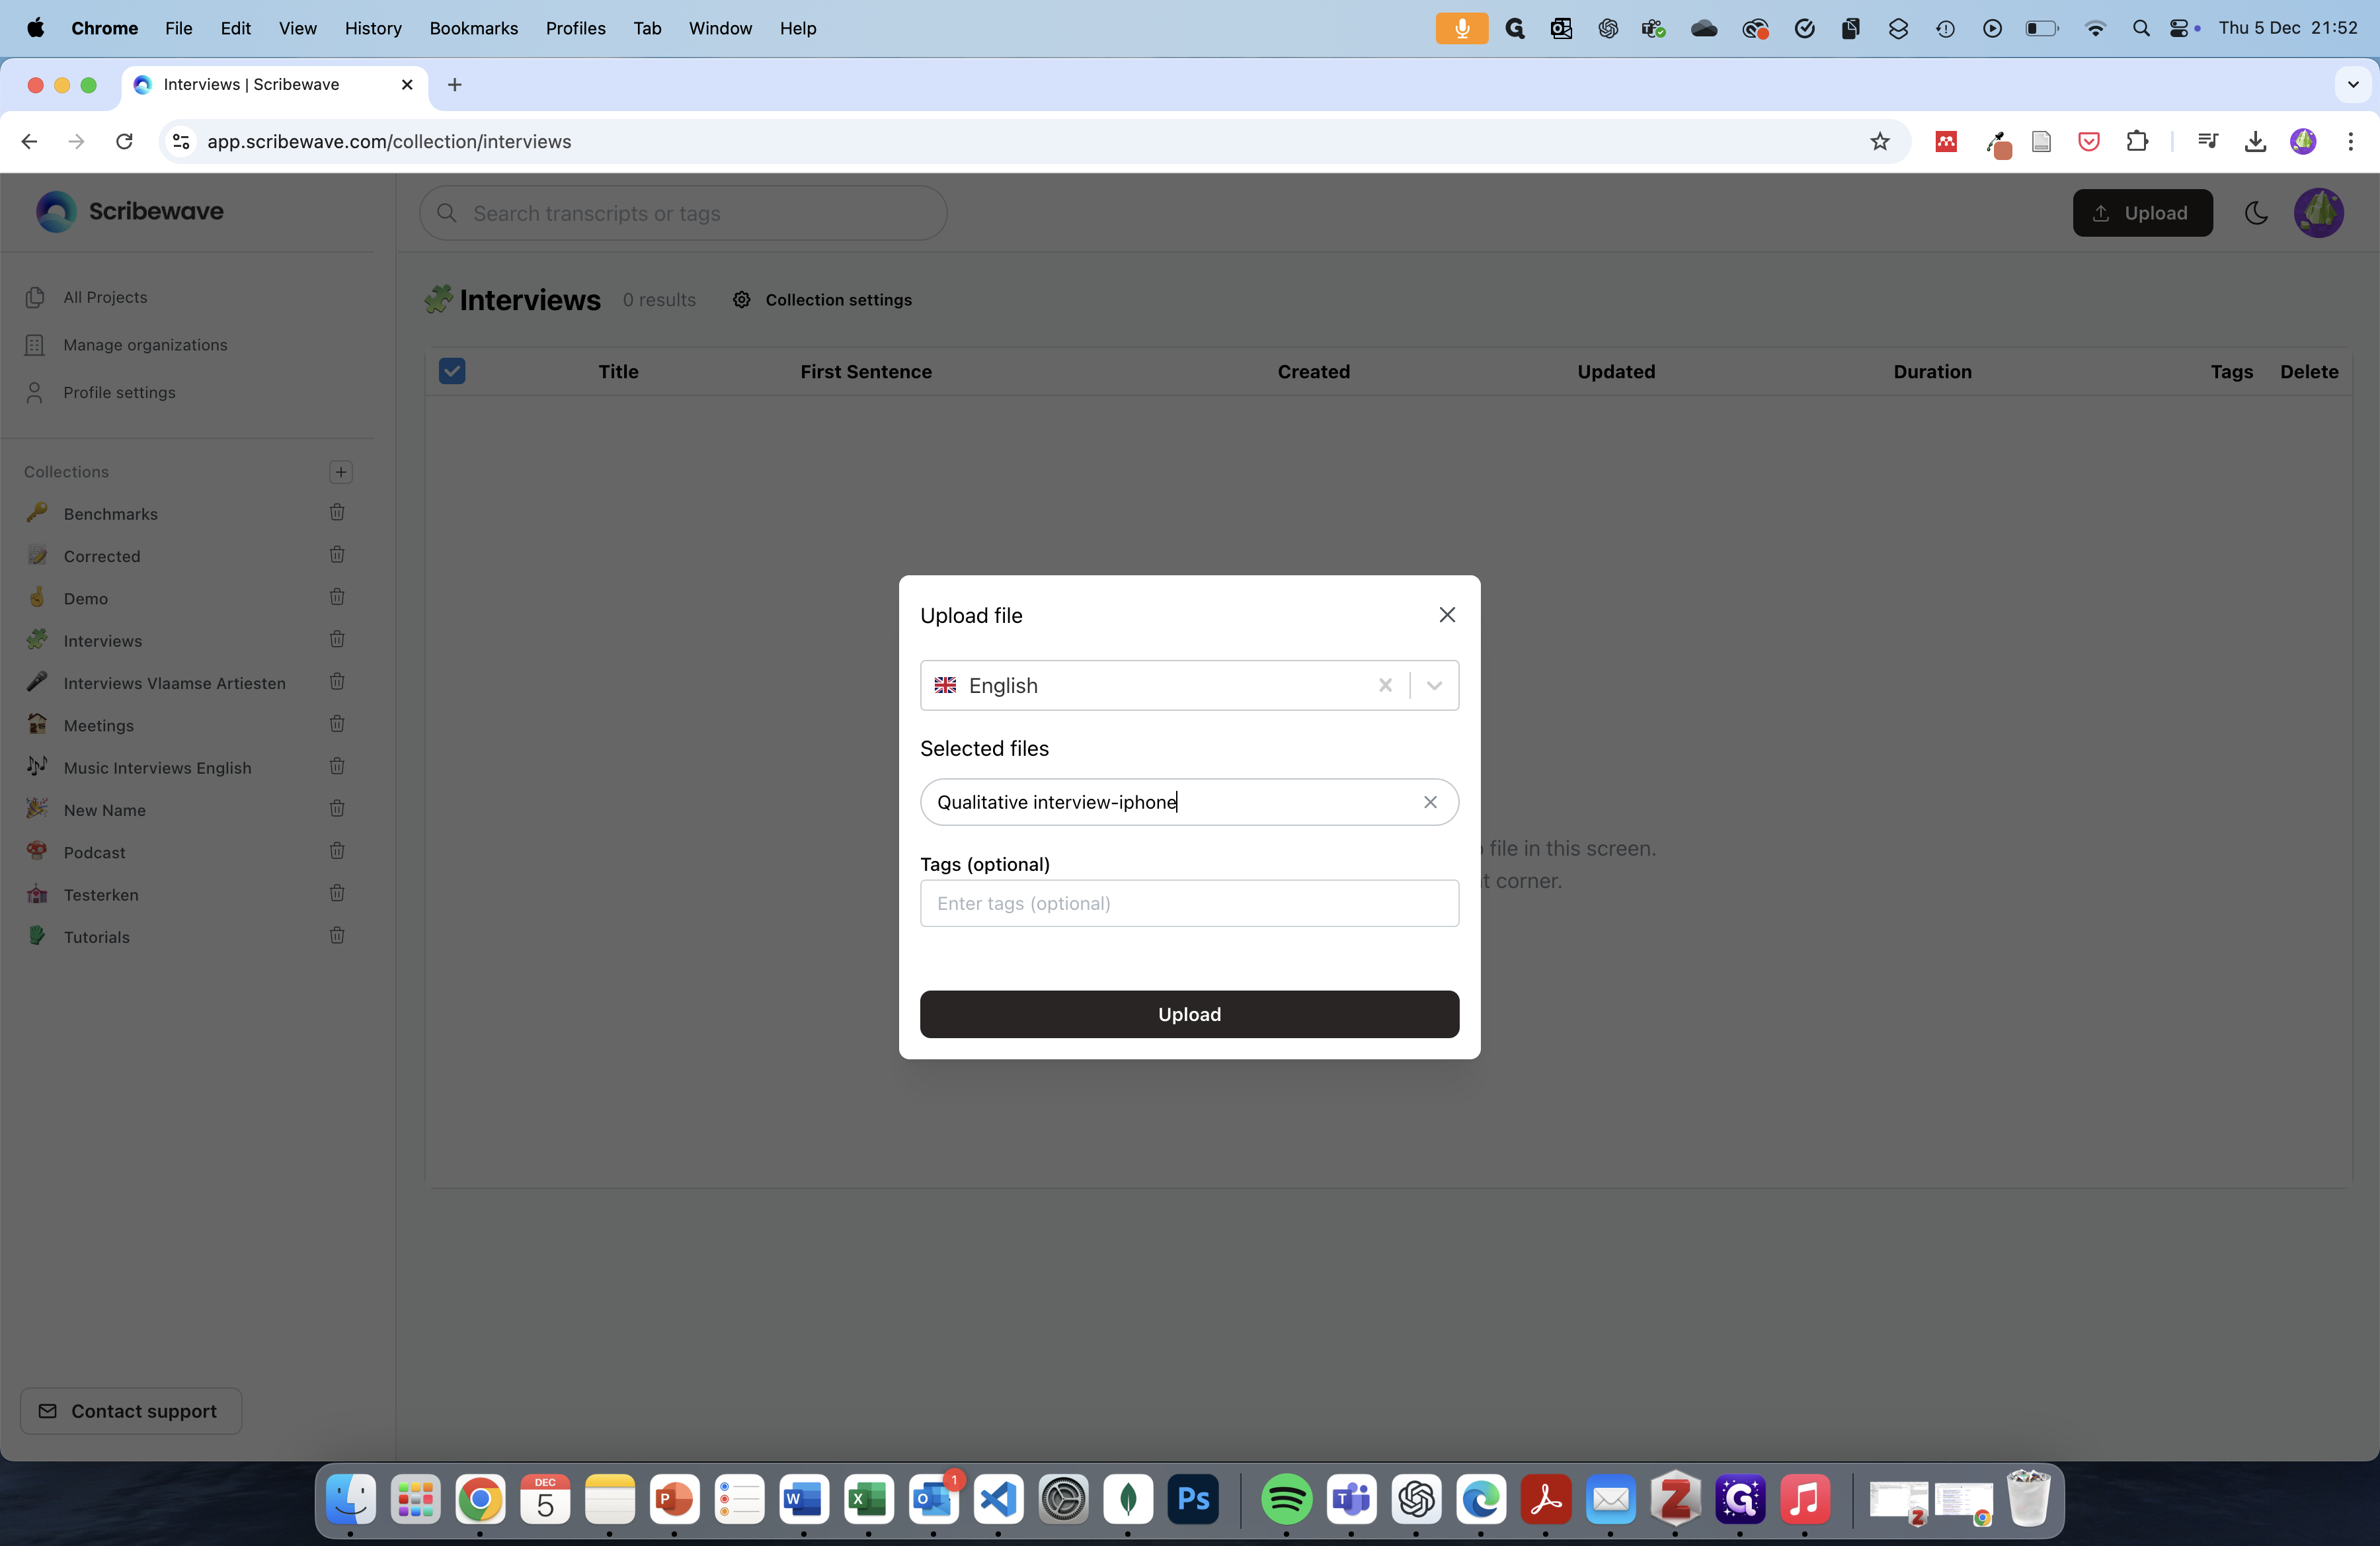Sort by the Title column header
Screen dimensions: 2380x1546
point(618,371)
